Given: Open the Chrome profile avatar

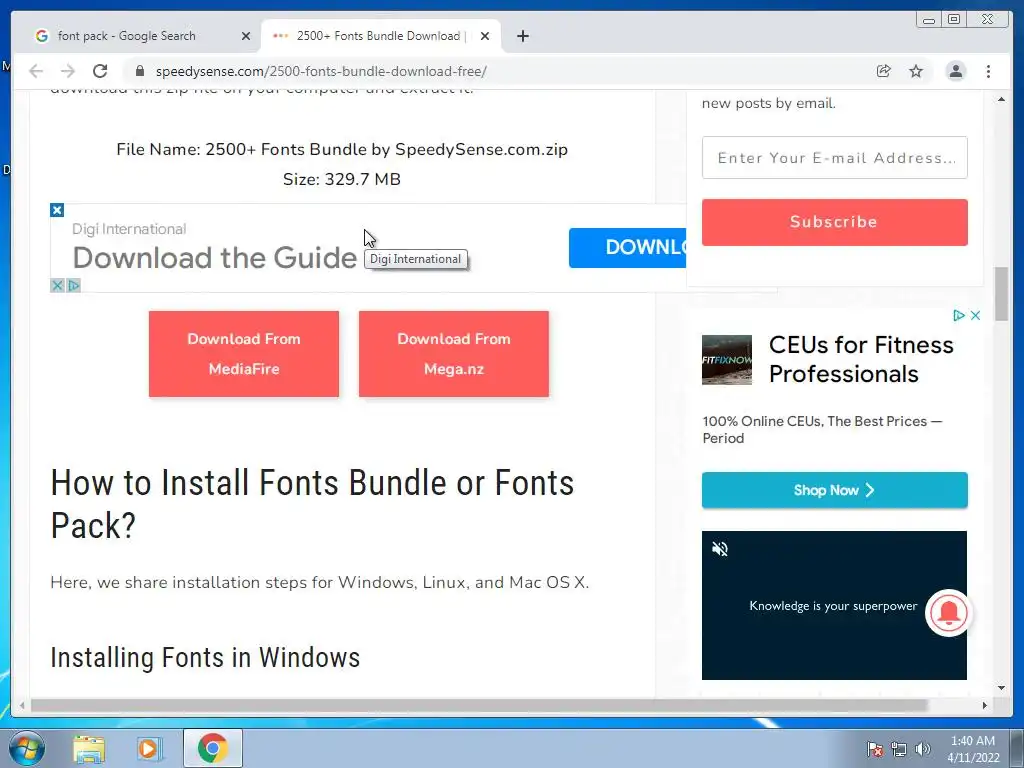Looking at the screenshot, I should pos(955,71).
